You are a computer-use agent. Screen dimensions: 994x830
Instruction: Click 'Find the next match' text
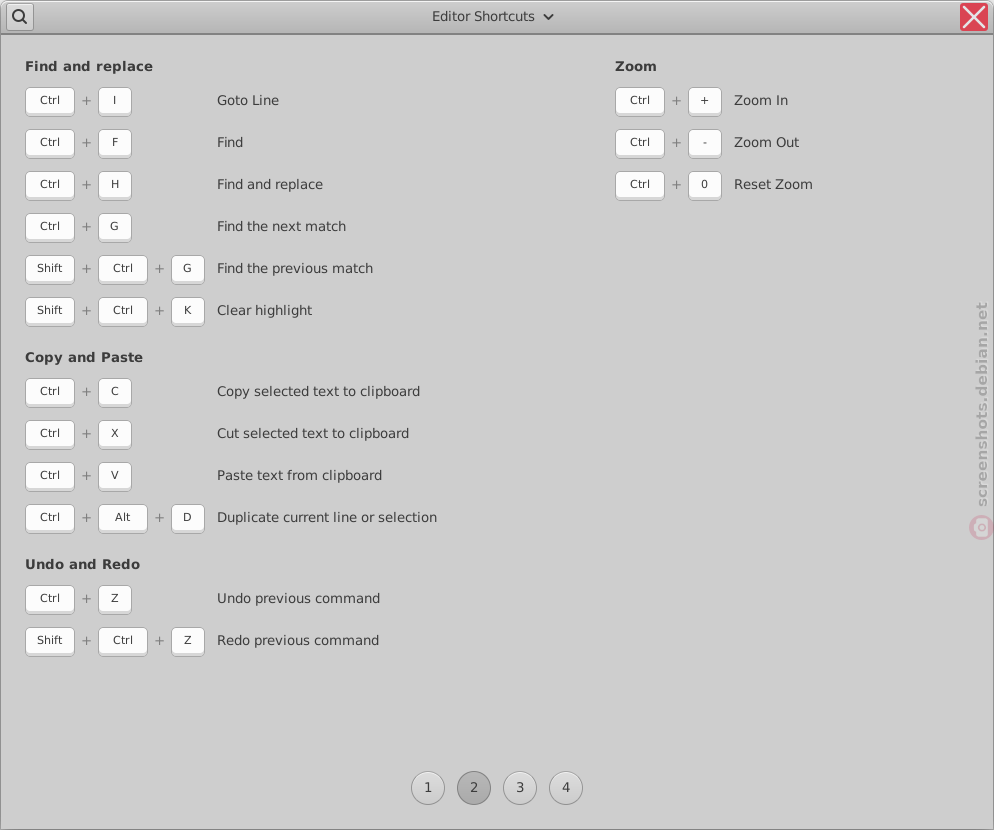281,226
